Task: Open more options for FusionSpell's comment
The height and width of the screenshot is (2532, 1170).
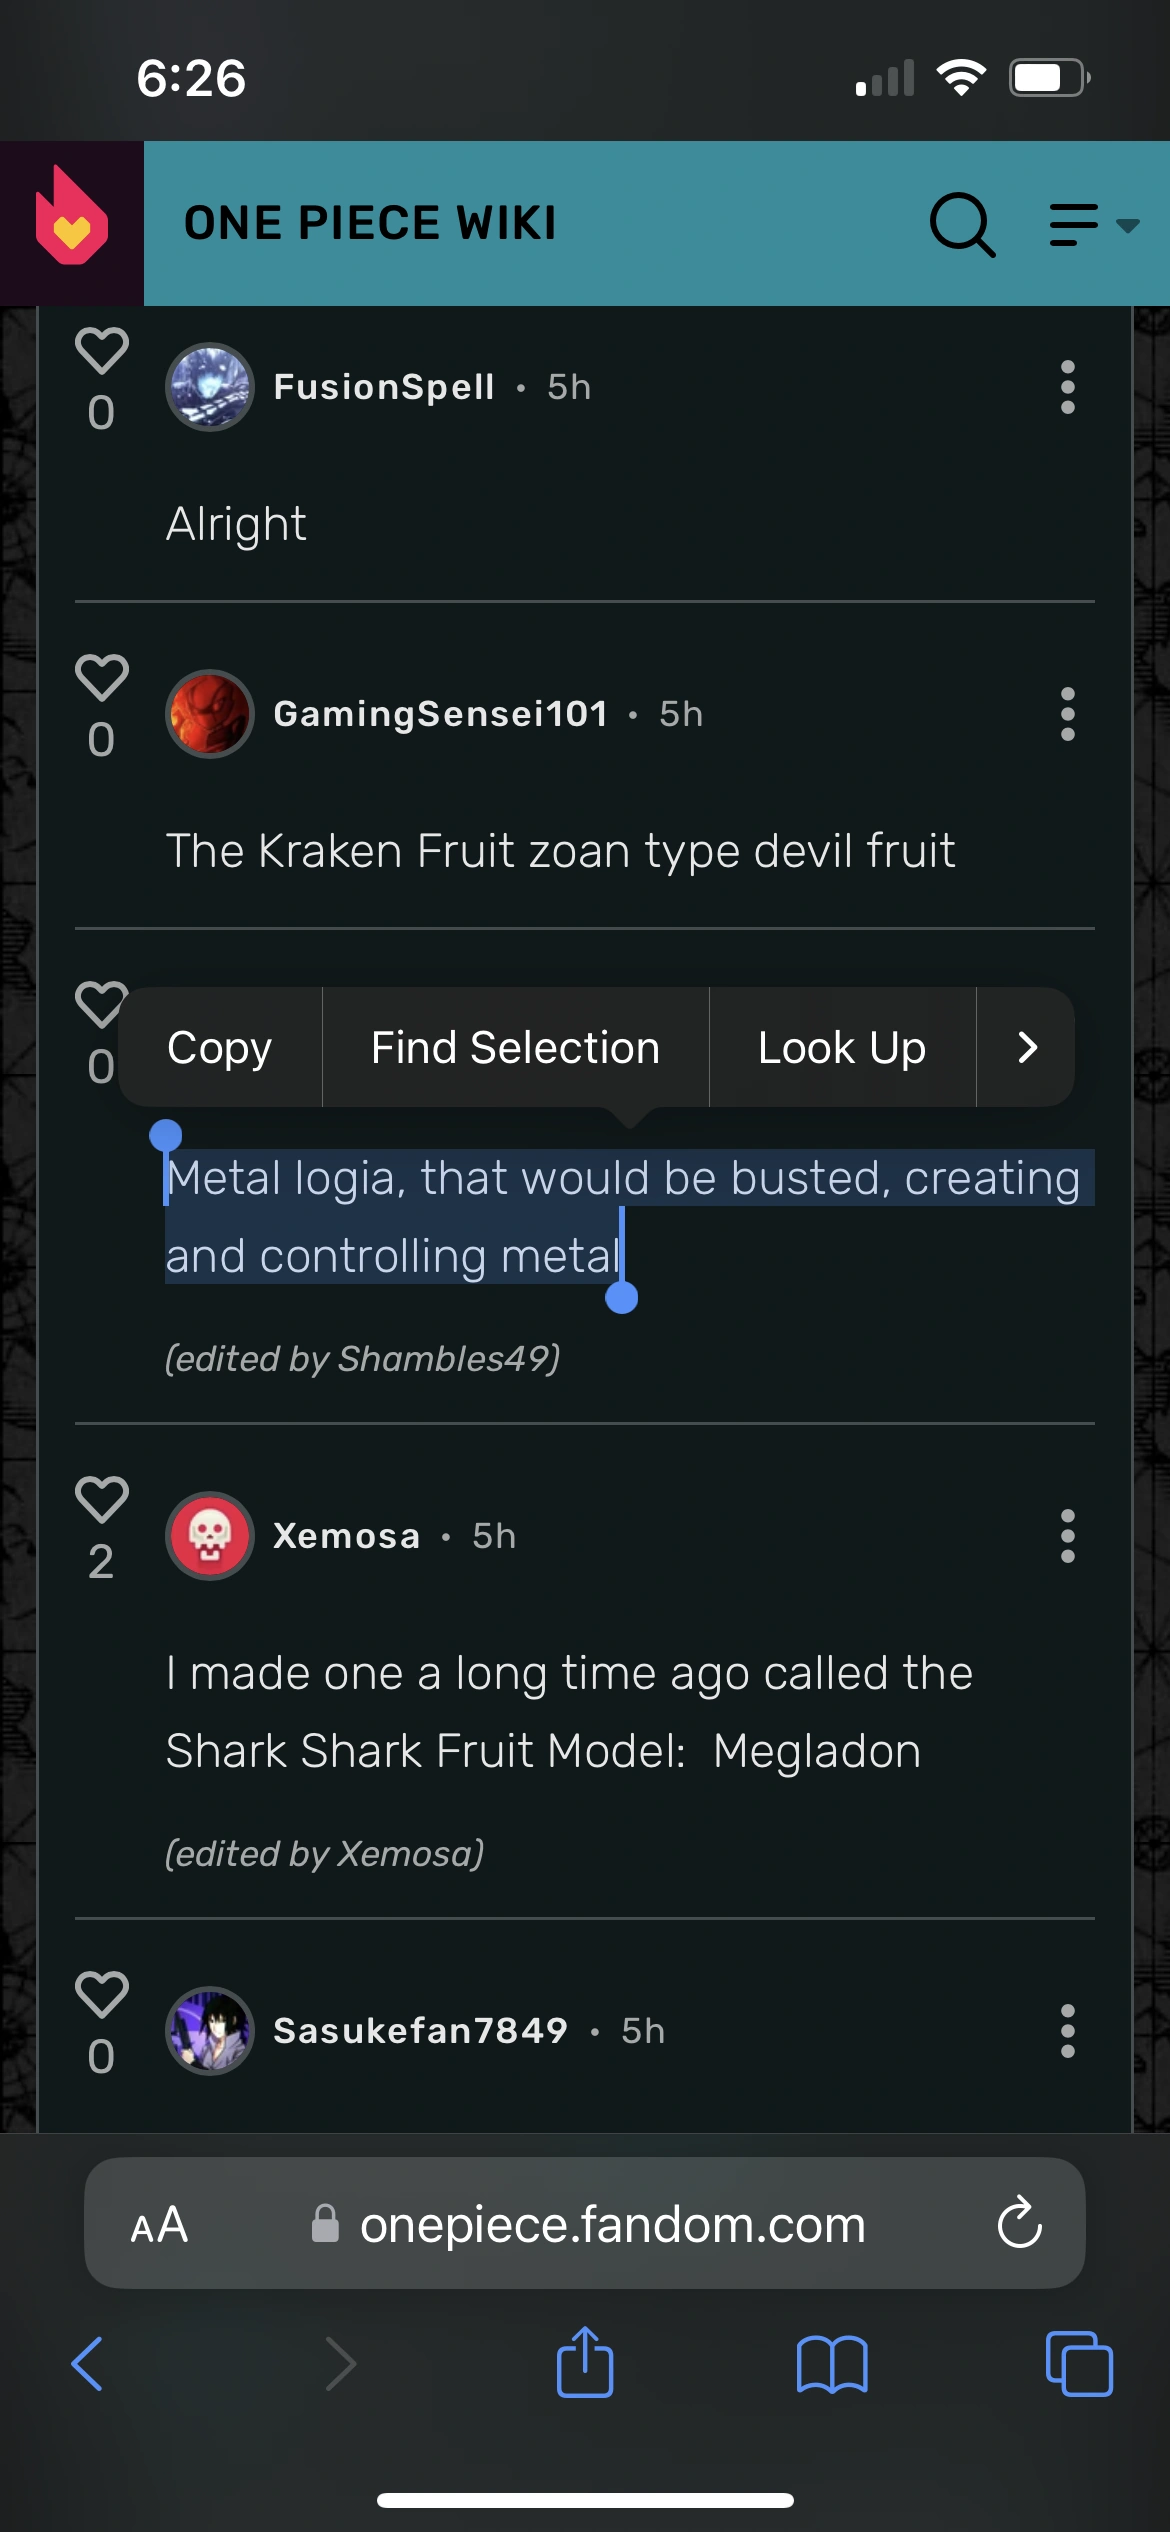Action: (1067, 387)
